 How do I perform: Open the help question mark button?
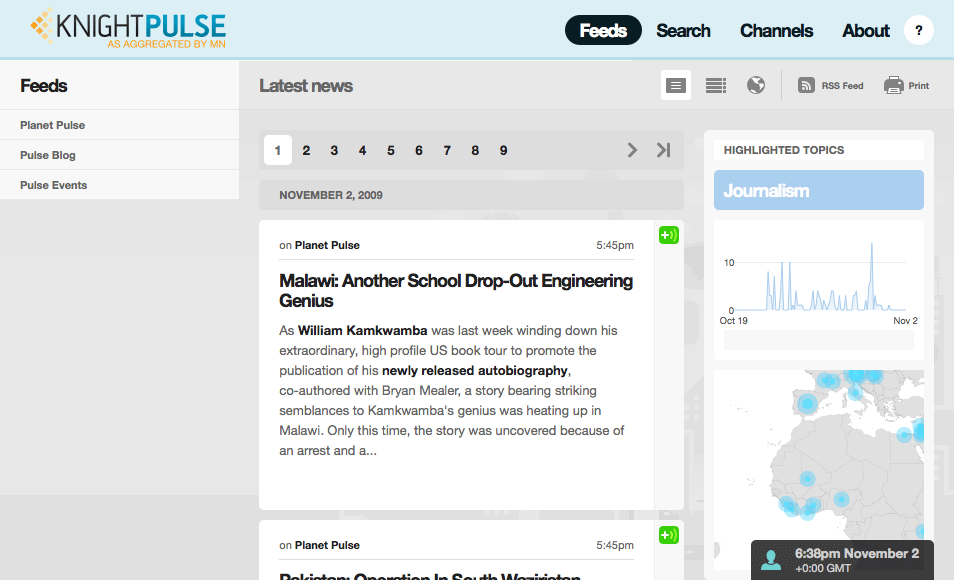919,30
